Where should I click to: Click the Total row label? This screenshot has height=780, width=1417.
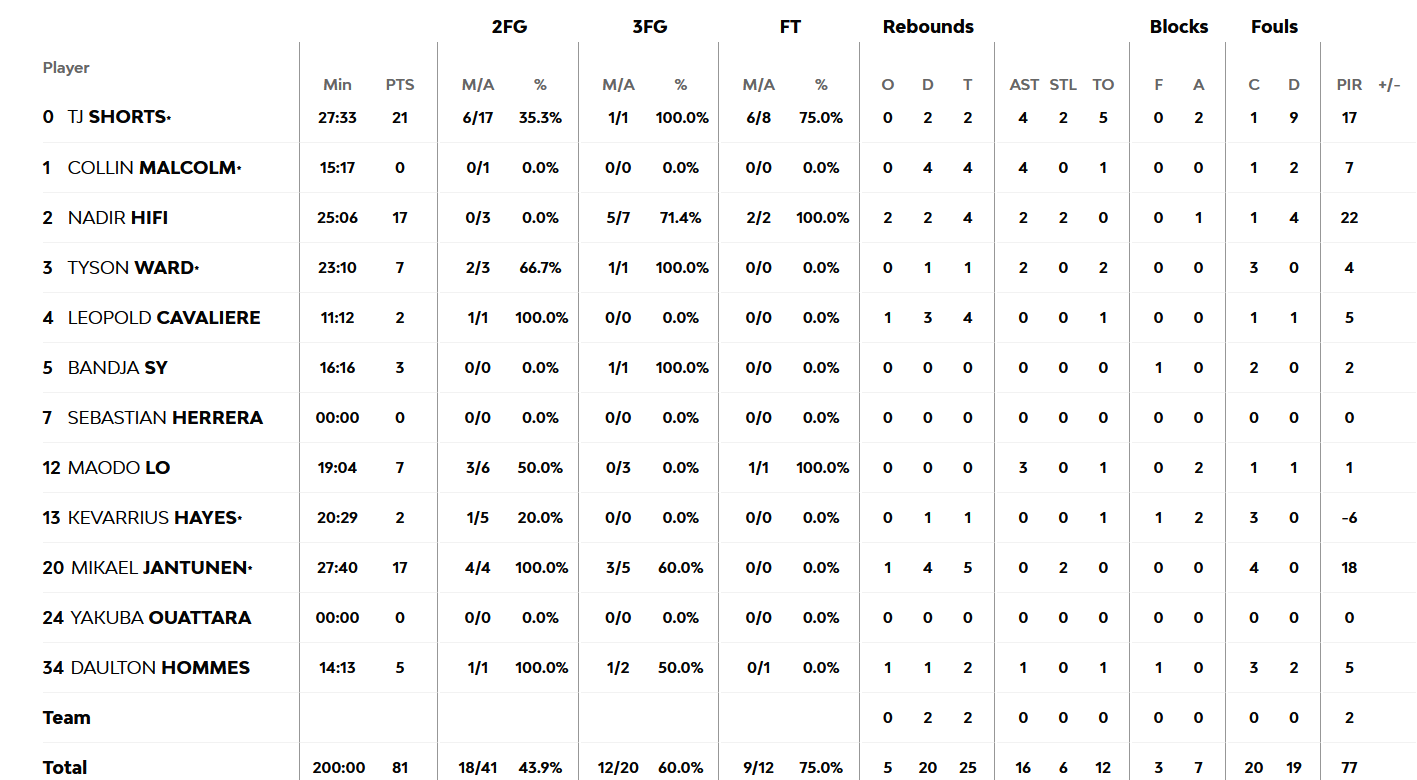pyautogui.click(x=65, y=767)
